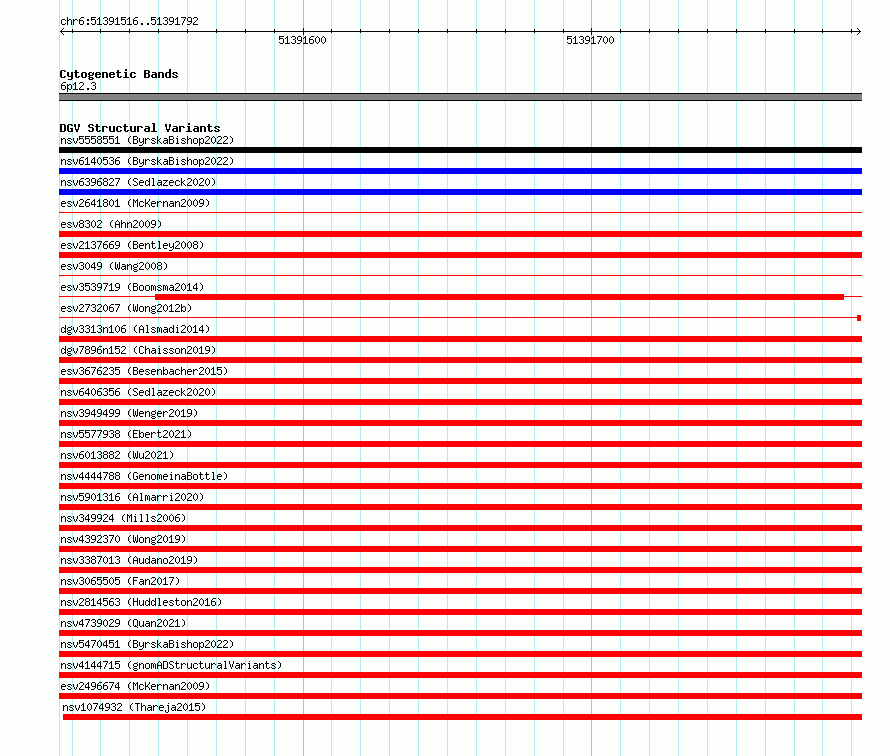Select the black nsv5558551 variant bar
Viewport: 890px width, 756px height.
pos(460,150)
